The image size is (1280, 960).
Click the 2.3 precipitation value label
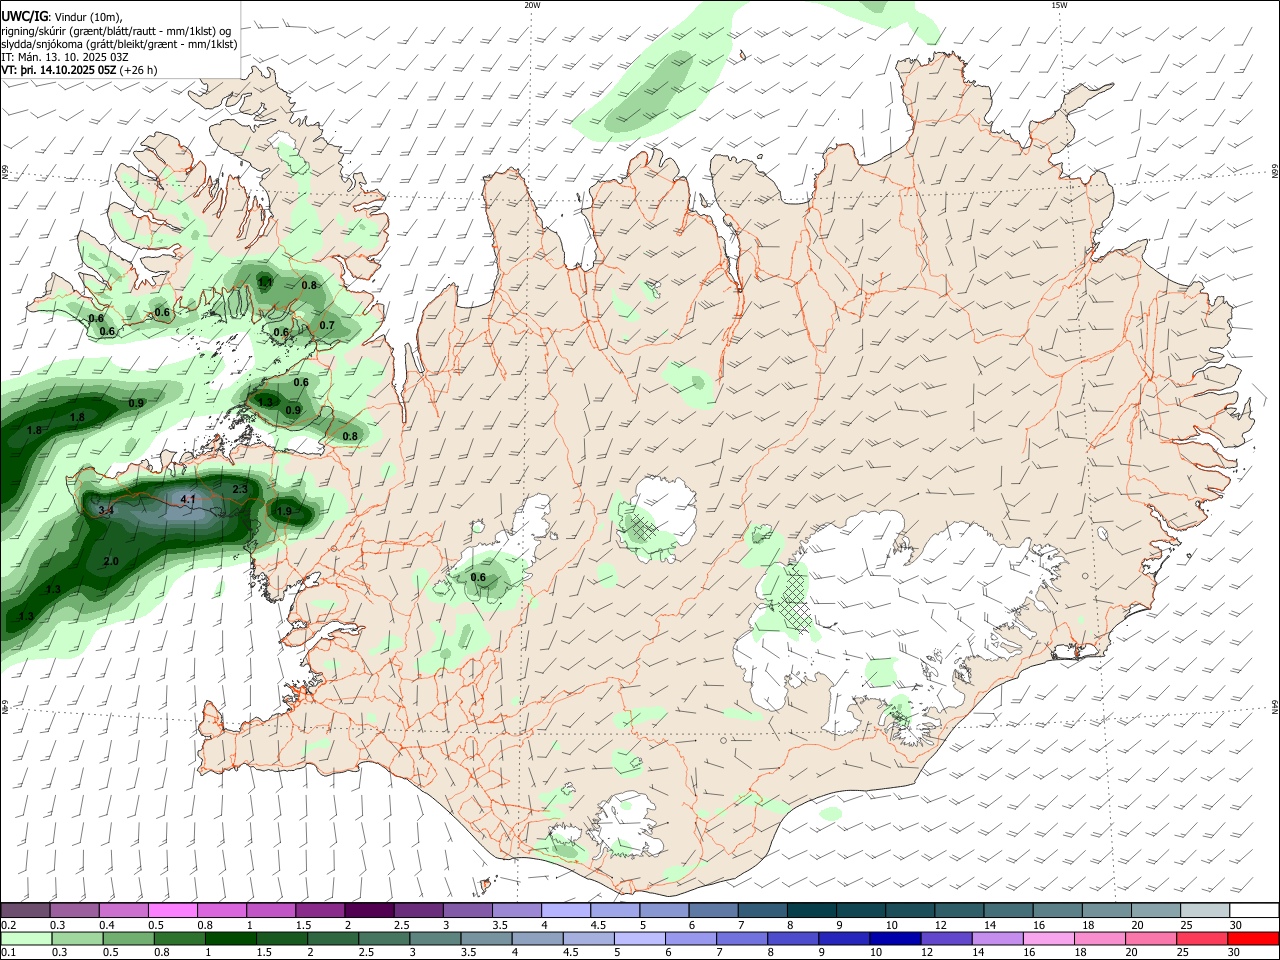click(x=240, y=489)
